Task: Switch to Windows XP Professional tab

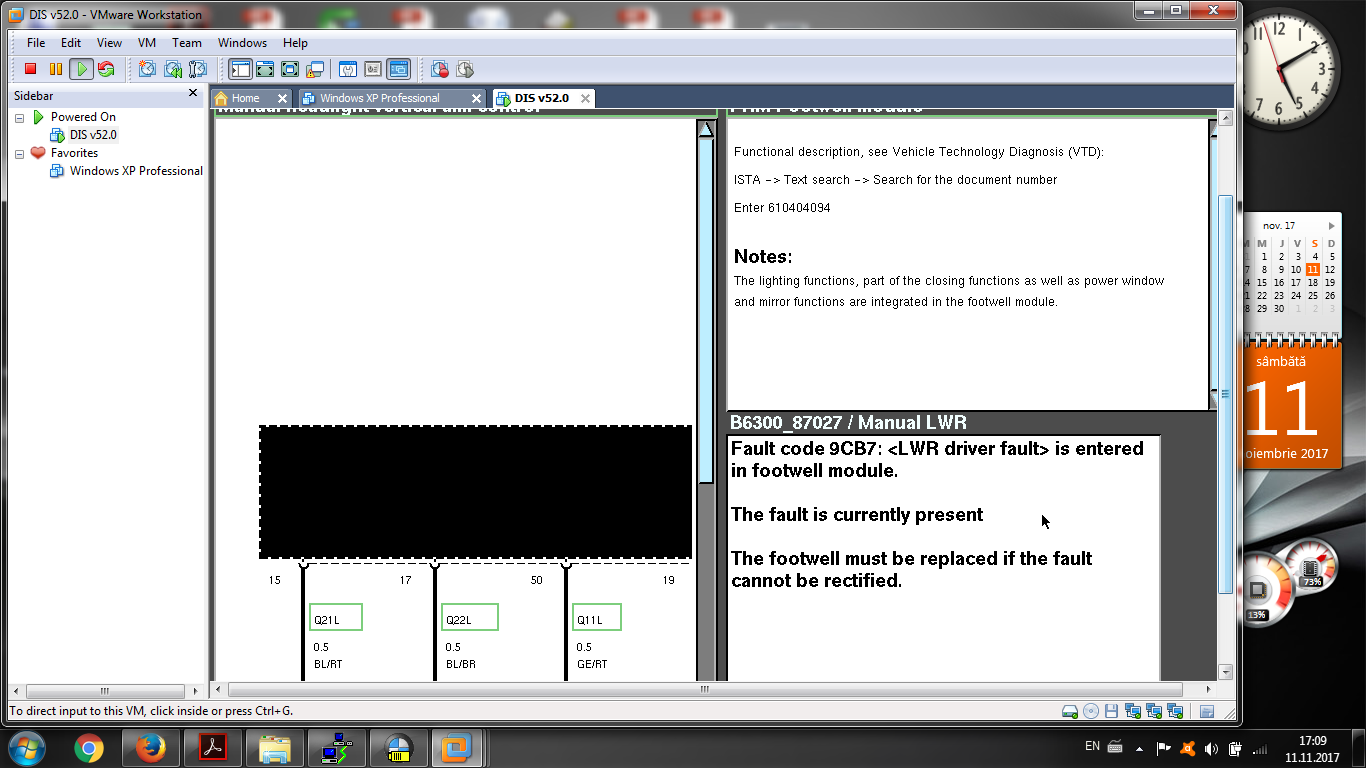Action: coord(380,98)
